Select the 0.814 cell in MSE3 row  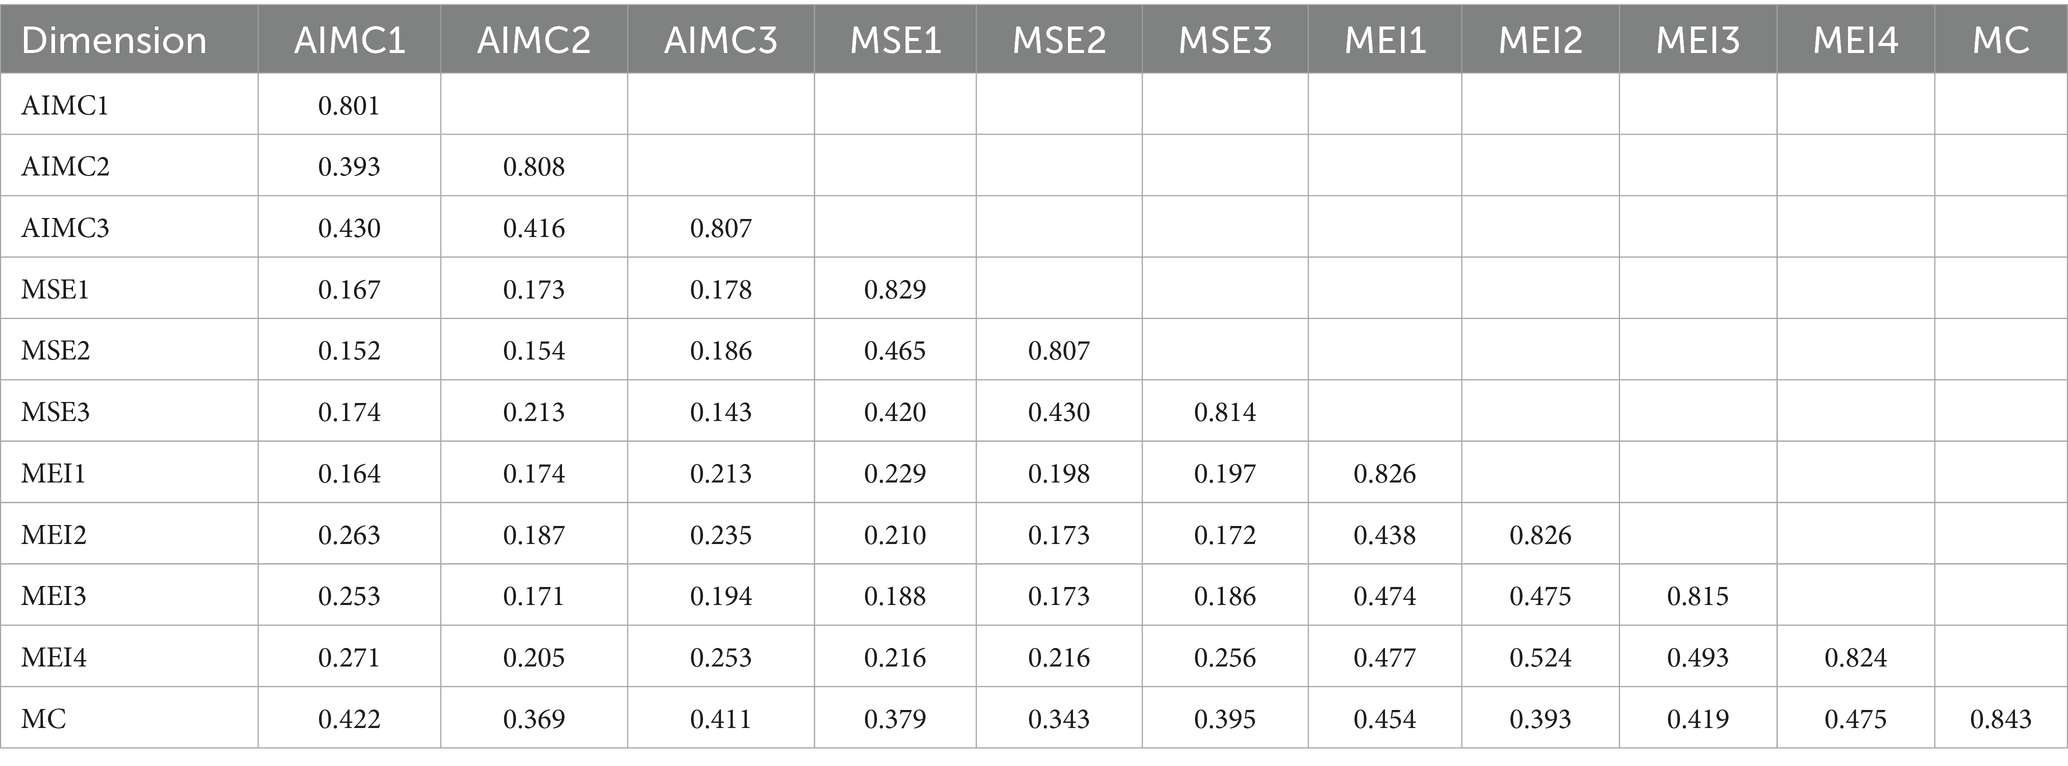1225,412
